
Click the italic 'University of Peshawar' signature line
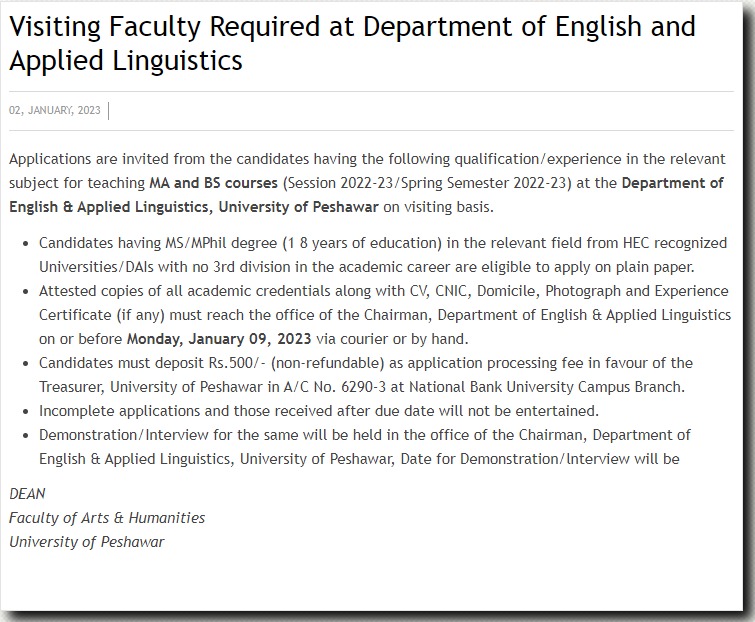[86, 542]
